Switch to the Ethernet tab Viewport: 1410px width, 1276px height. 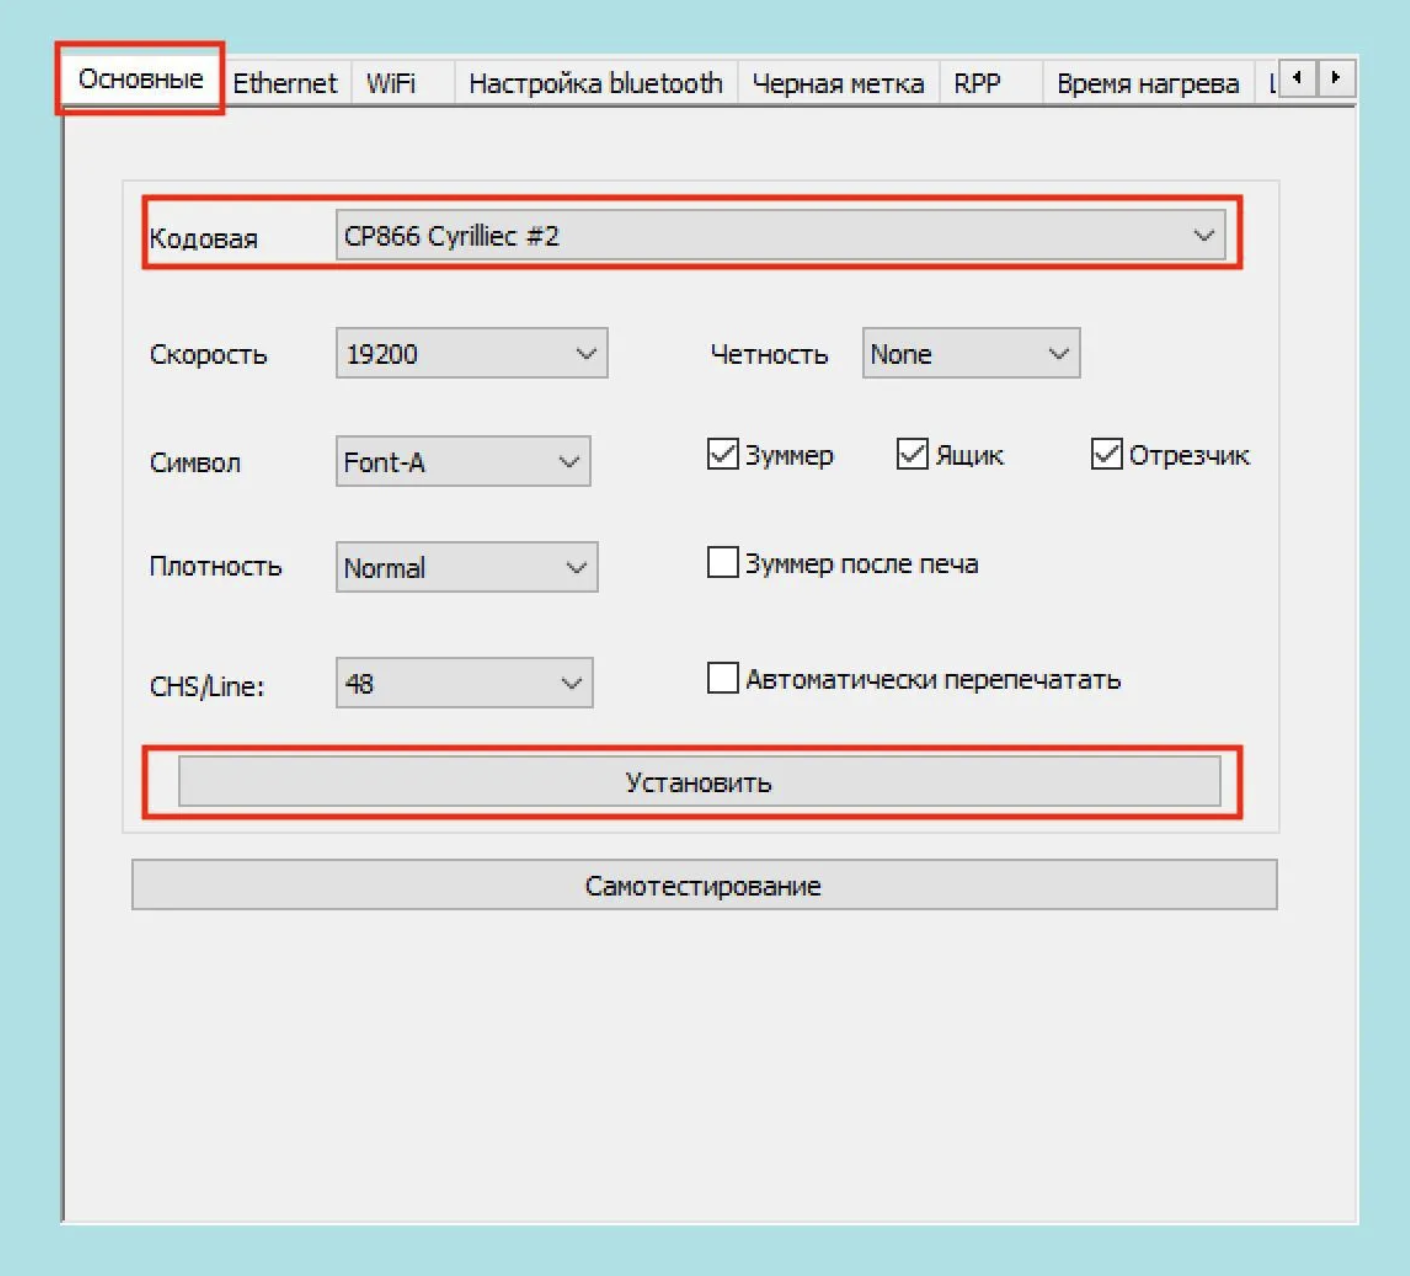(285, 83)
